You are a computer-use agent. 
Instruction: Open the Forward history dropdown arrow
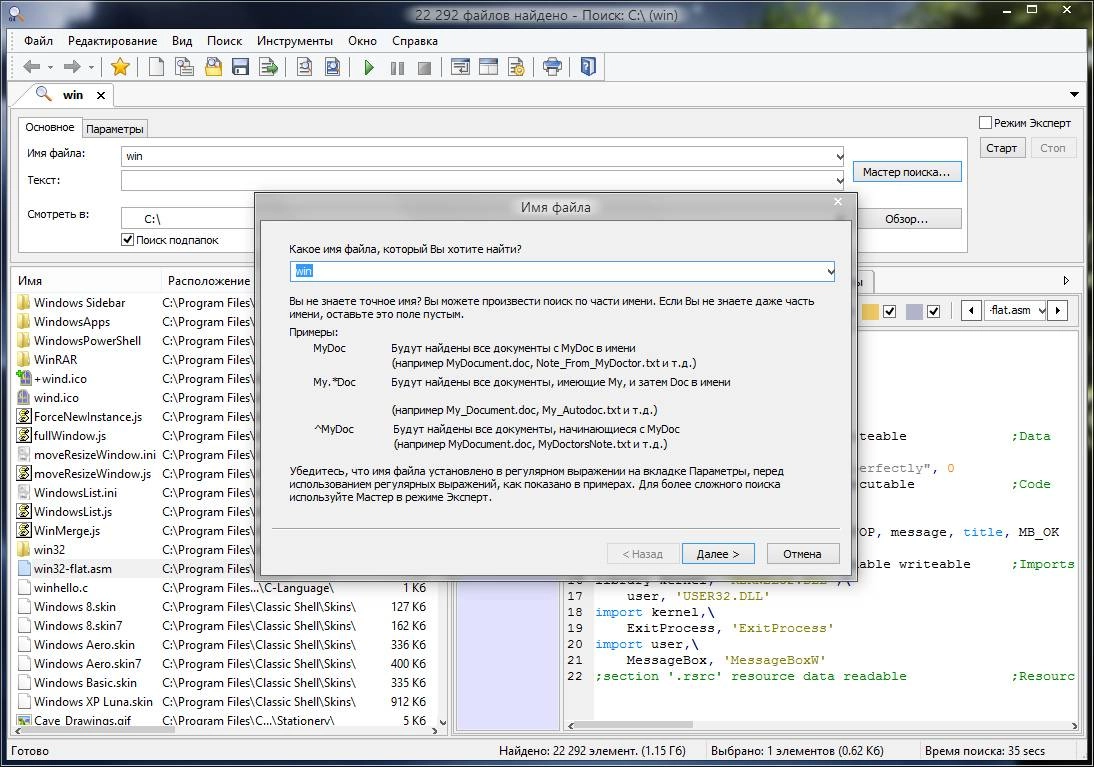91,68
